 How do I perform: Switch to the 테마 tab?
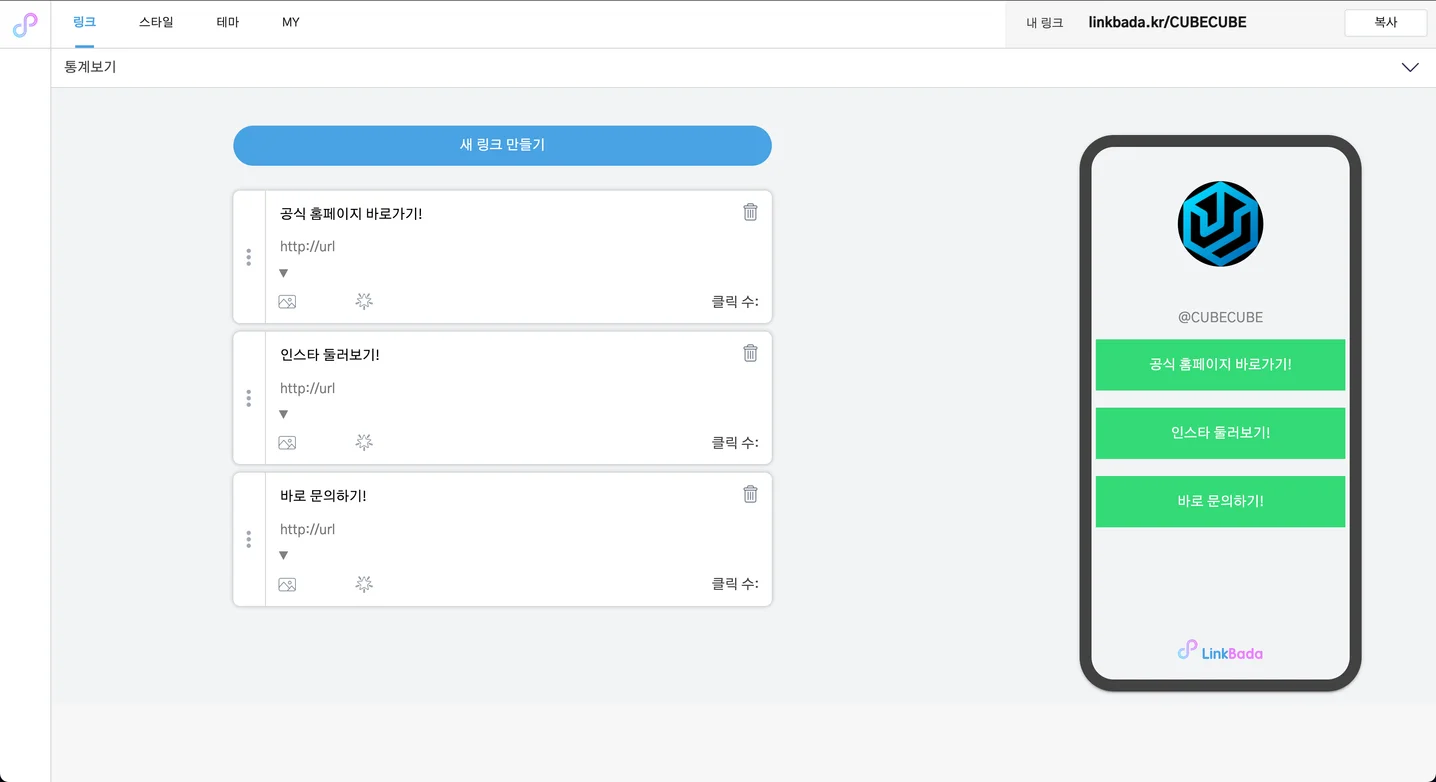point(227,22)
